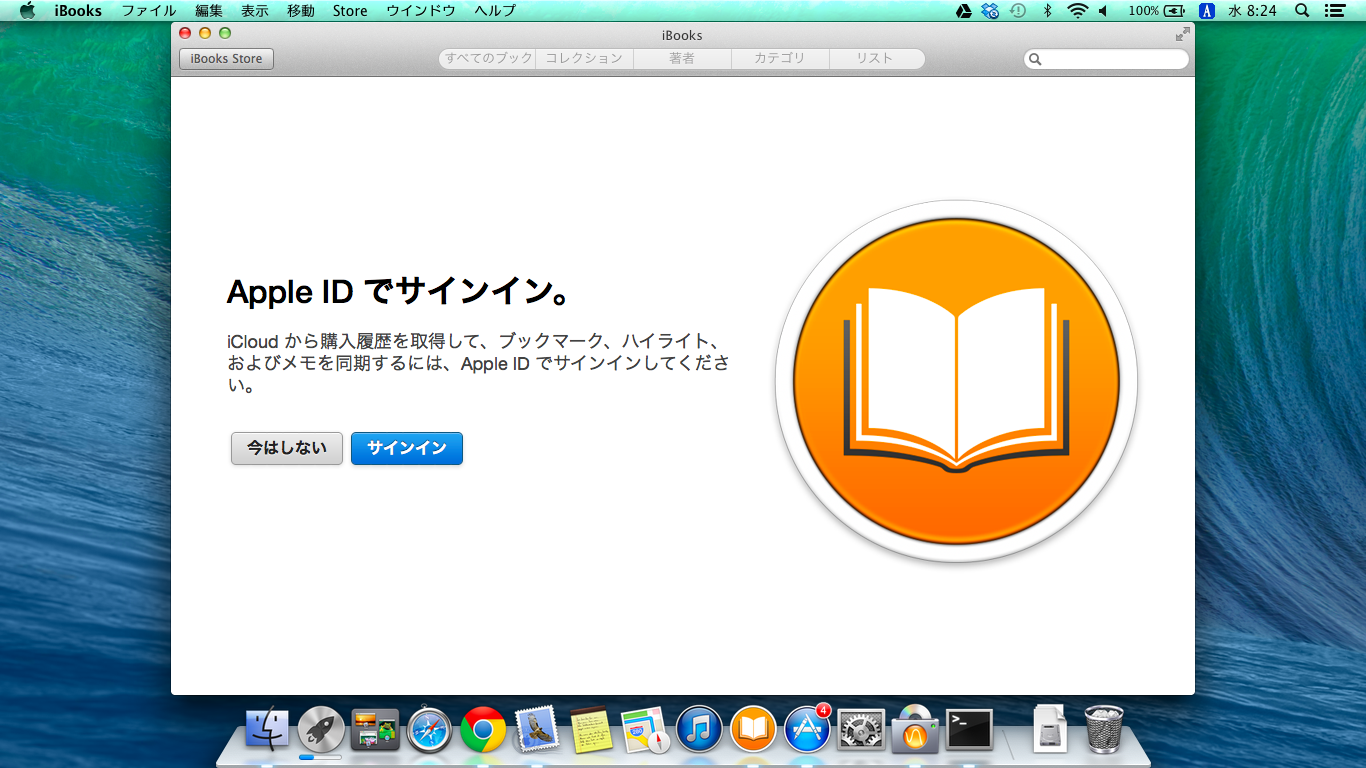Open the ヘルプ menu
This screenshot has height=768, width=1366.
pos(495,11)
